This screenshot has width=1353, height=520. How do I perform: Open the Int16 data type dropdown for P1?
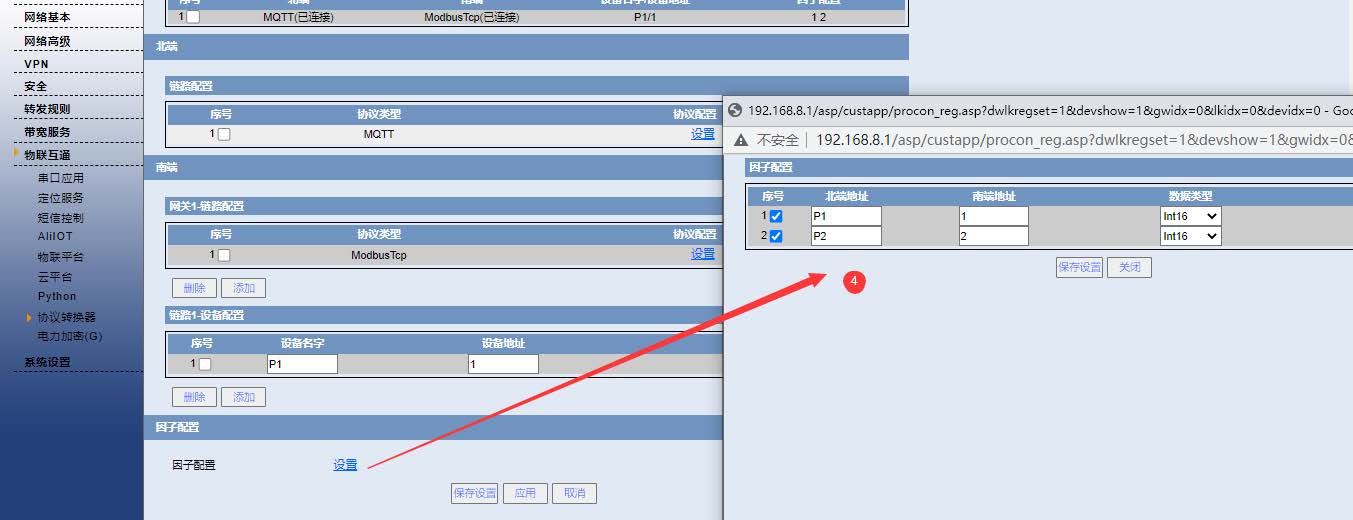pos(1190,216)
